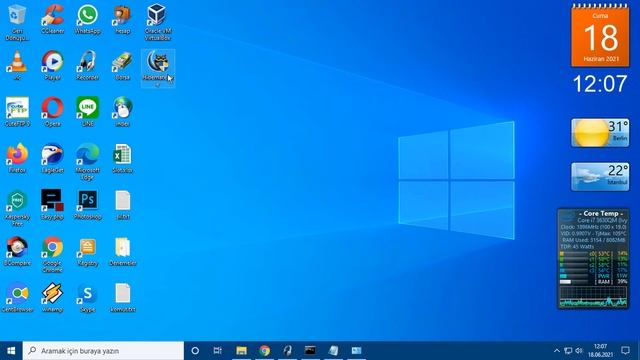The height and width of the screenshot is (360, 640).
Task: Select the CCleaner desktop shortcut
Action: [53, 19]
